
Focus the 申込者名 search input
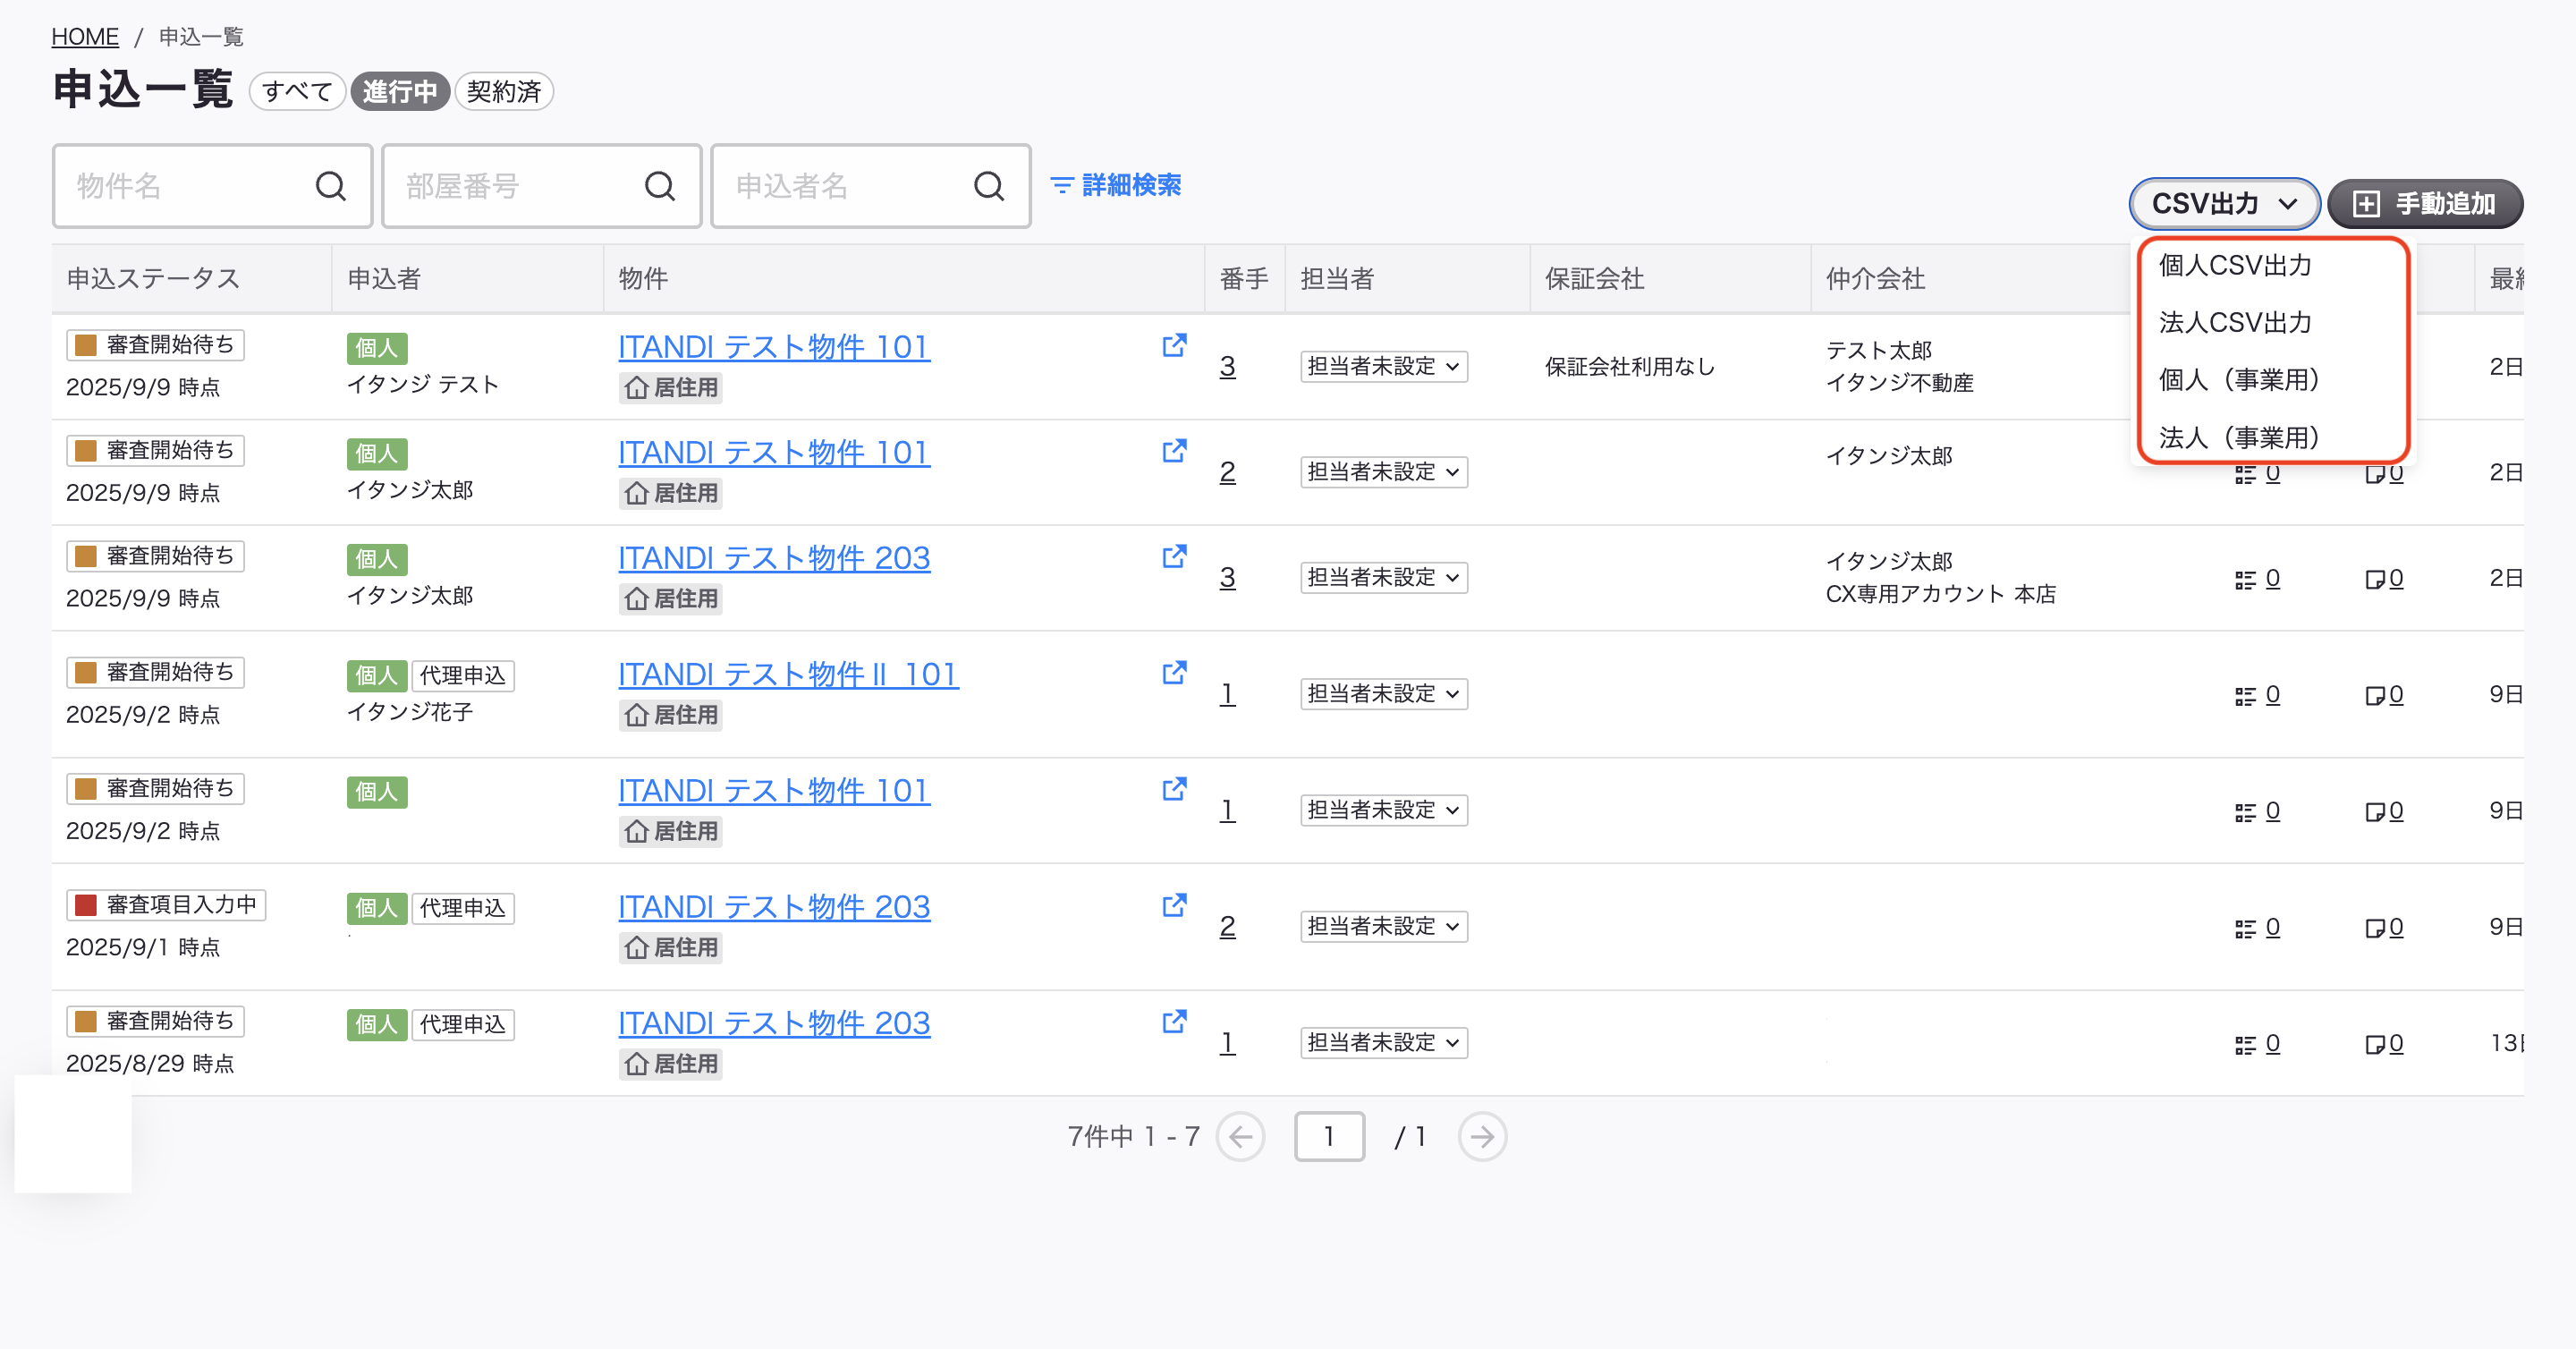coord(870,186)
